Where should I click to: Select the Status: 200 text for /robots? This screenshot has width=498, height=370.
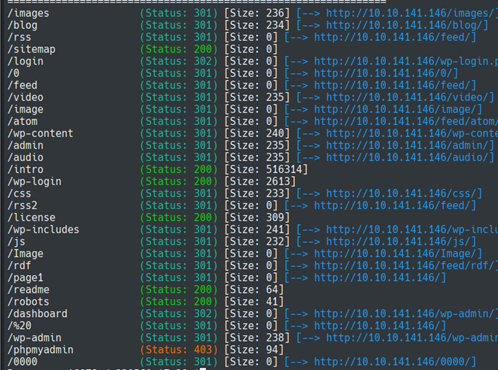179,301
